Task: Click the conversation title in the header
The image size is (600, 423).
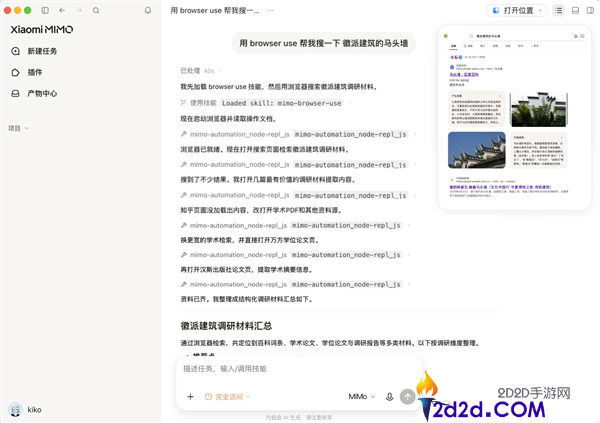Action: point(215,11)
